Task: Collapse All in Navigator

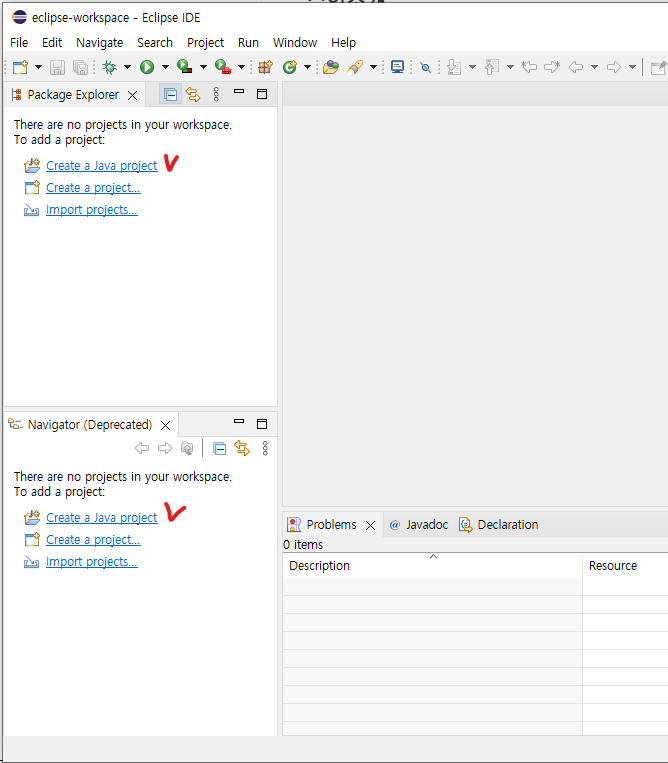Action: 219,448
